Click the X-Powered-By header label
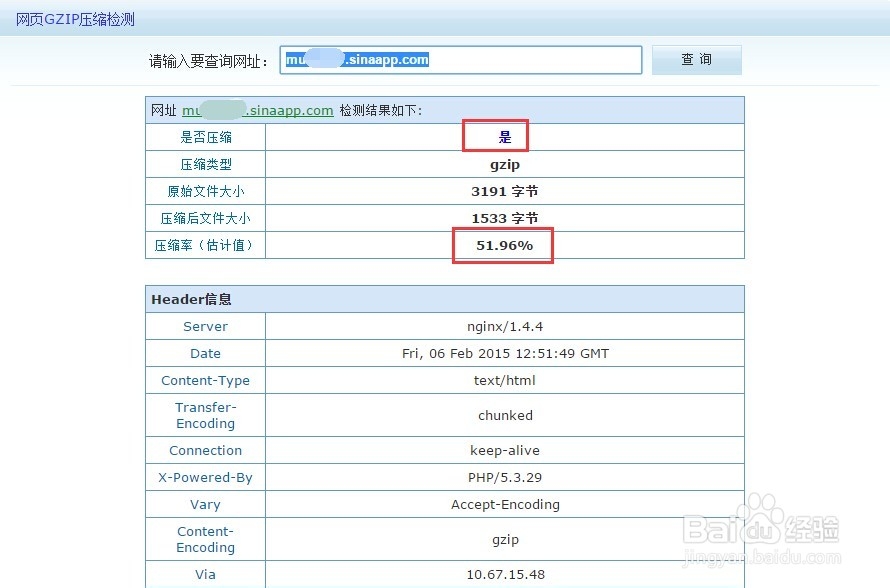This screenshot has height=588, width=890. point(205,477)
